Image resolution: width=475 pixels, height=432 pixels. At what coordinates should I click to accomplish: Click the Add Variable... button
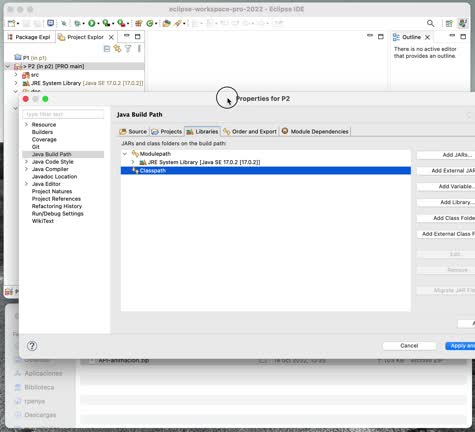click(446, 186)
